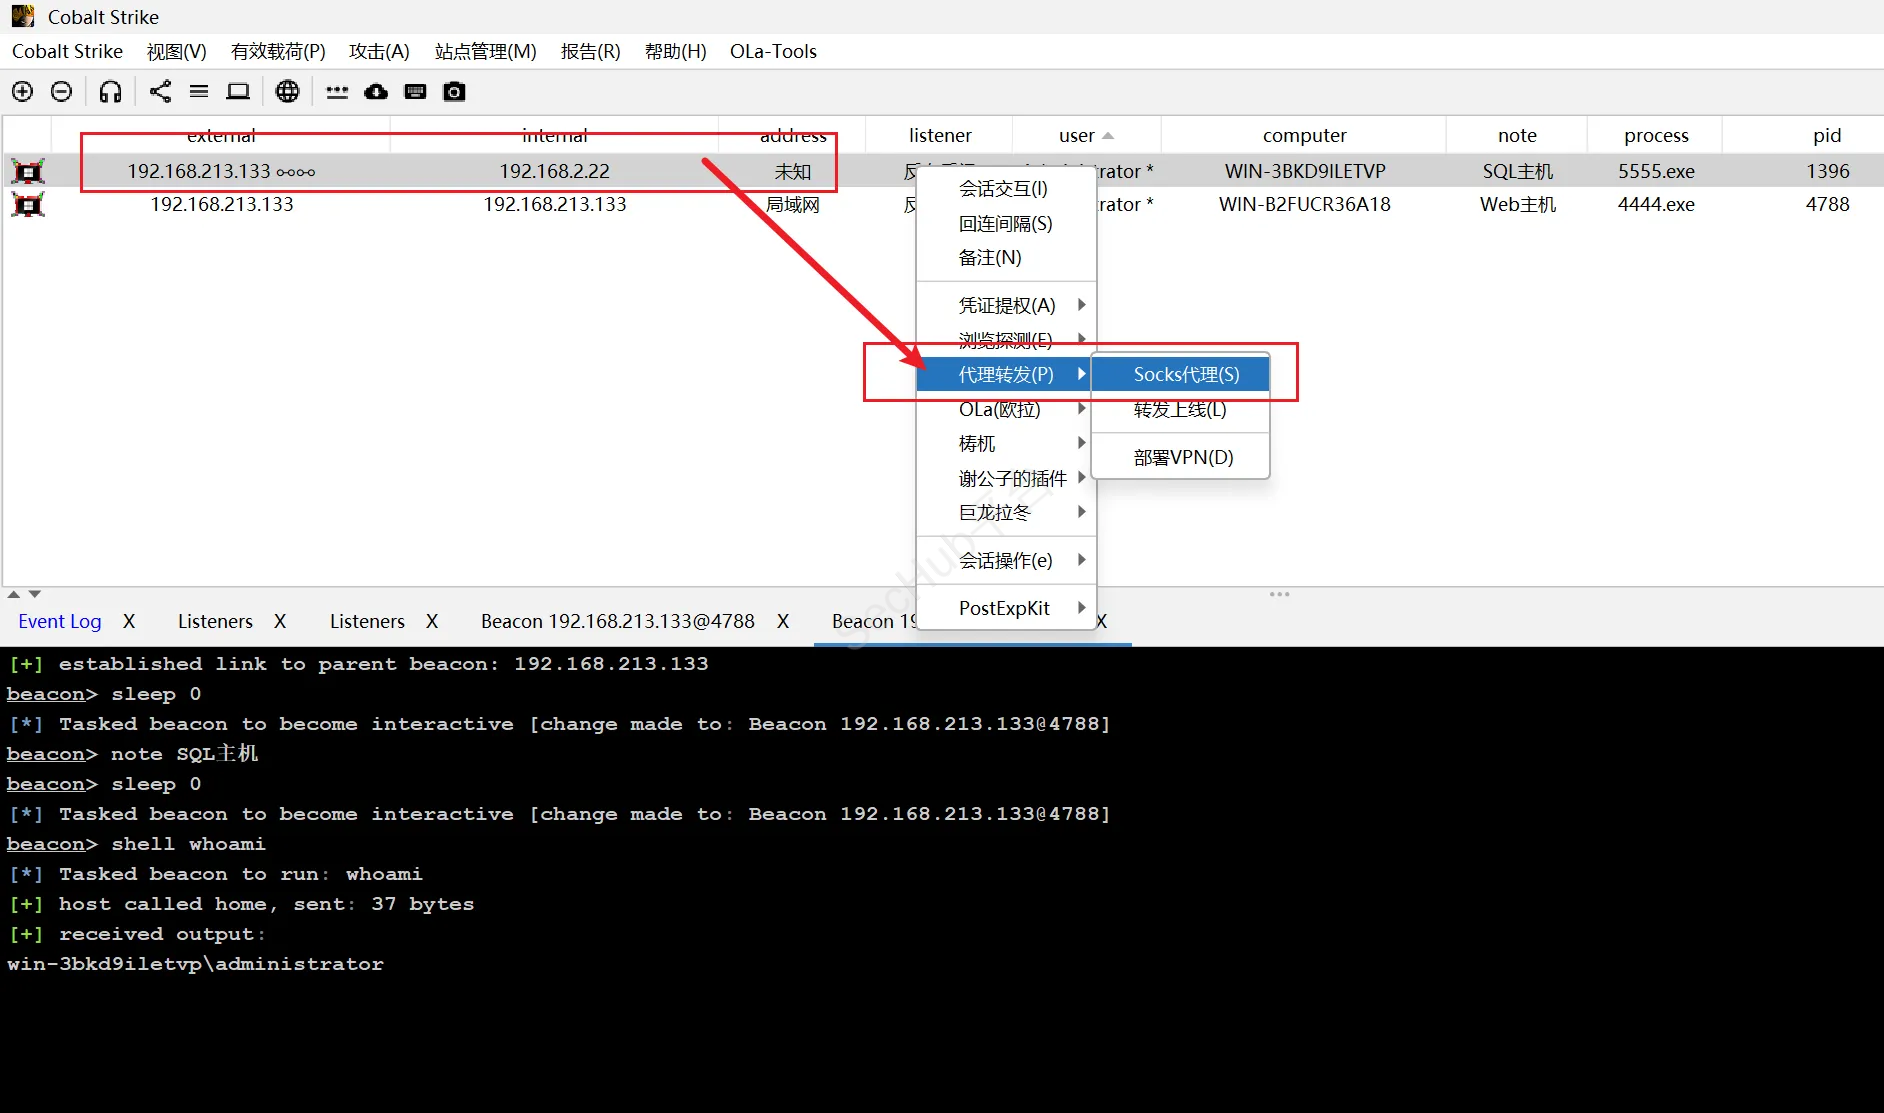Switch to Beacon 192.168.213.133@4788 tab
This screenshot has height=1113, width=1884.
pos(618,621)
